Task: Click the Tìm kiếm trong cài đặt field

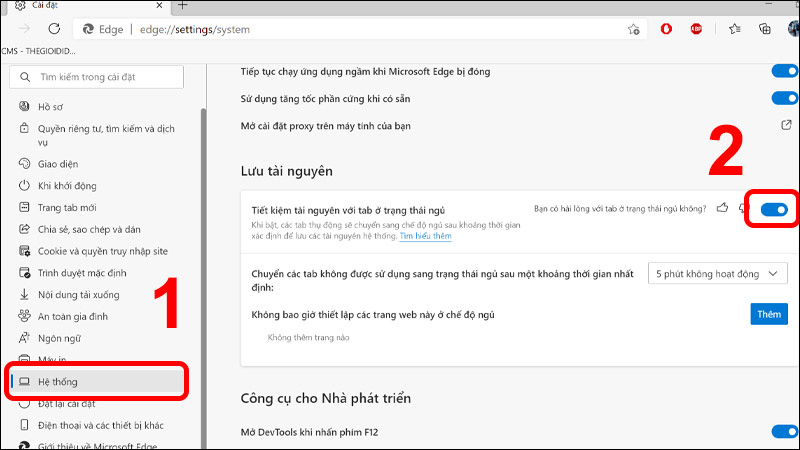Action: [96, 77]
